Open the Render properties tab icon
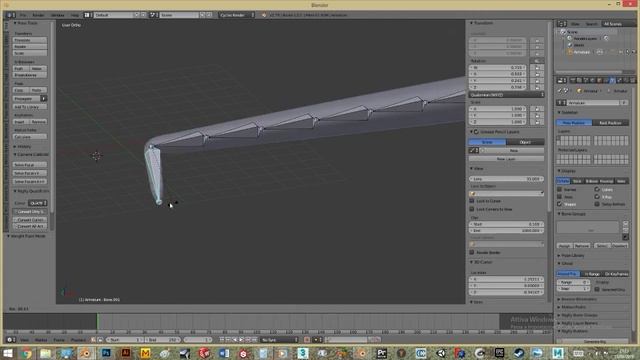The width and height of the screenshot is (640, 360). click(x=572, y=80)
